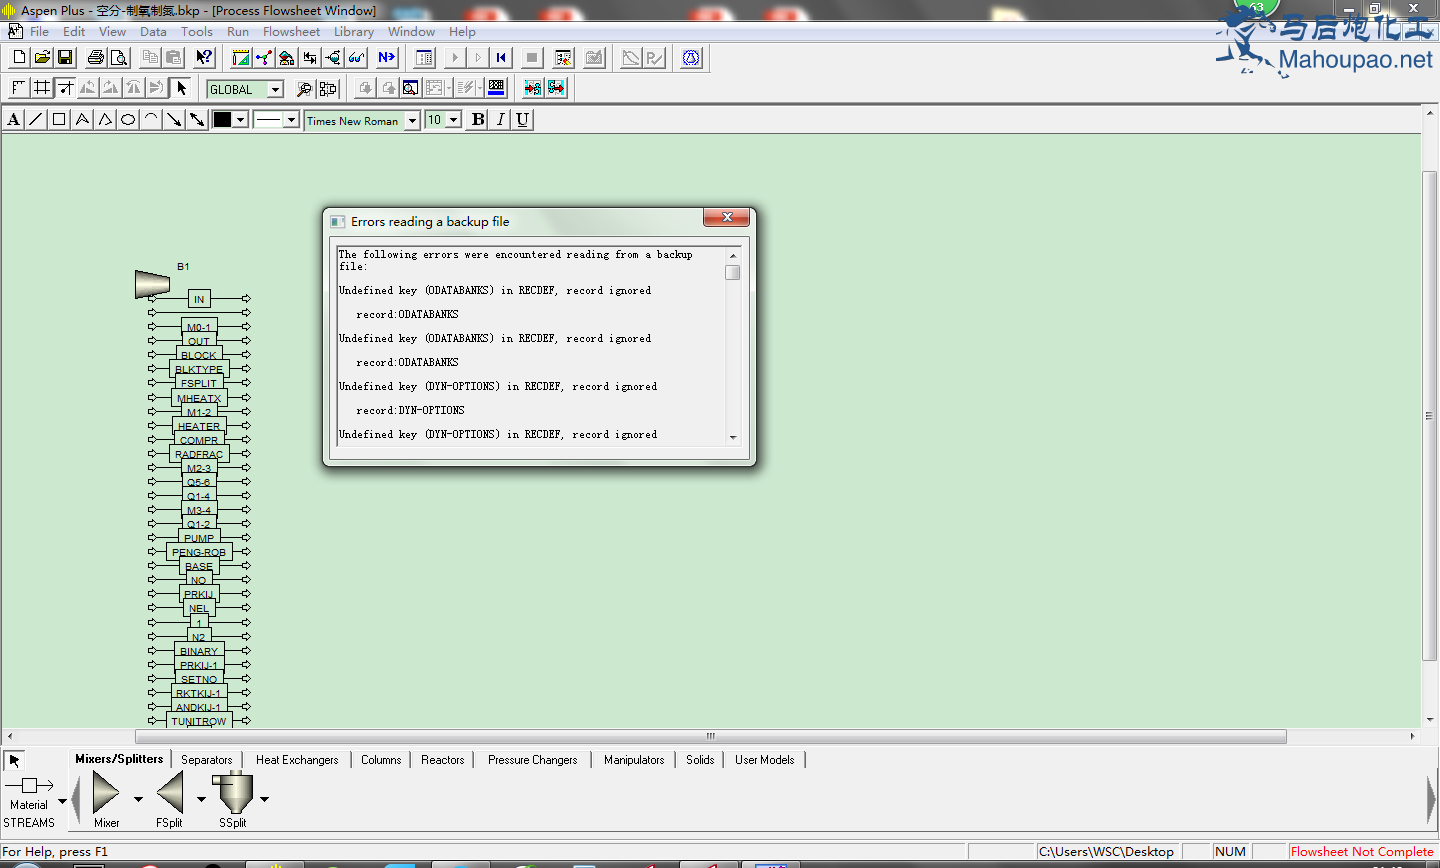This screenshot has width=1440, height=868.
Task: Select the single Arrow drawing tool
Action: [174, 120]
